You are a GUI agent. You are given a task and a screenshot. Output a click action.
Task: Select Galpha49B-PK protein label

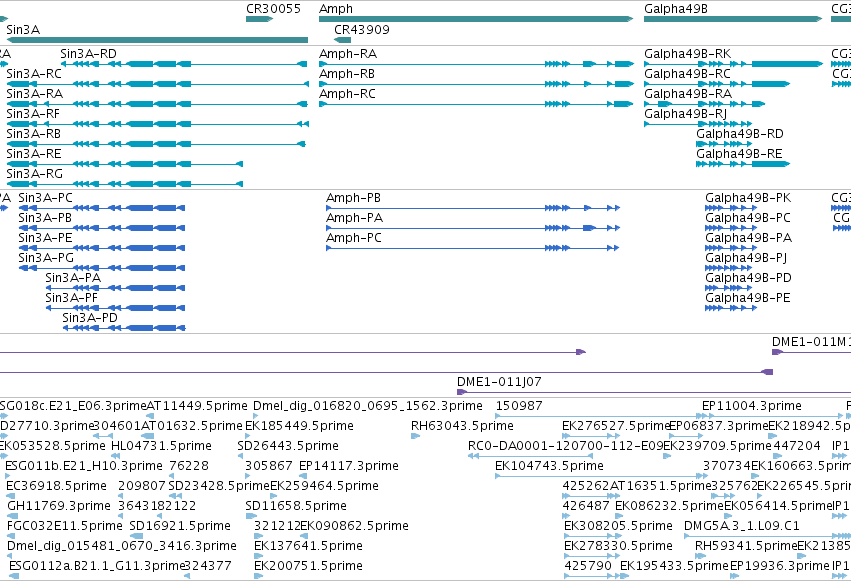point(748,198)
